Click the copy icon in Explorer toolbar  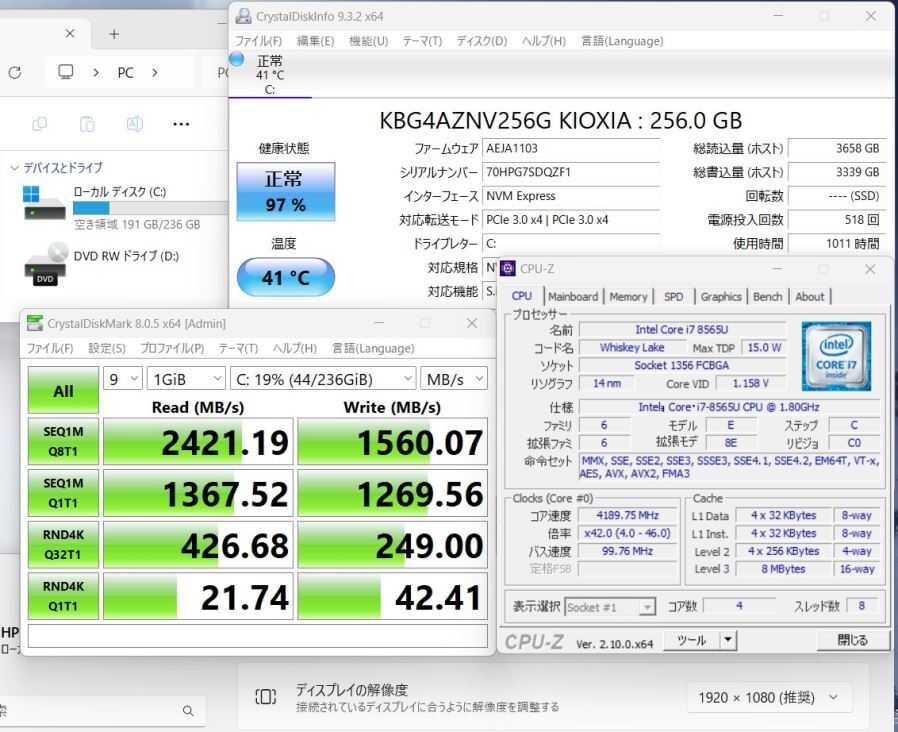point(40,124)
